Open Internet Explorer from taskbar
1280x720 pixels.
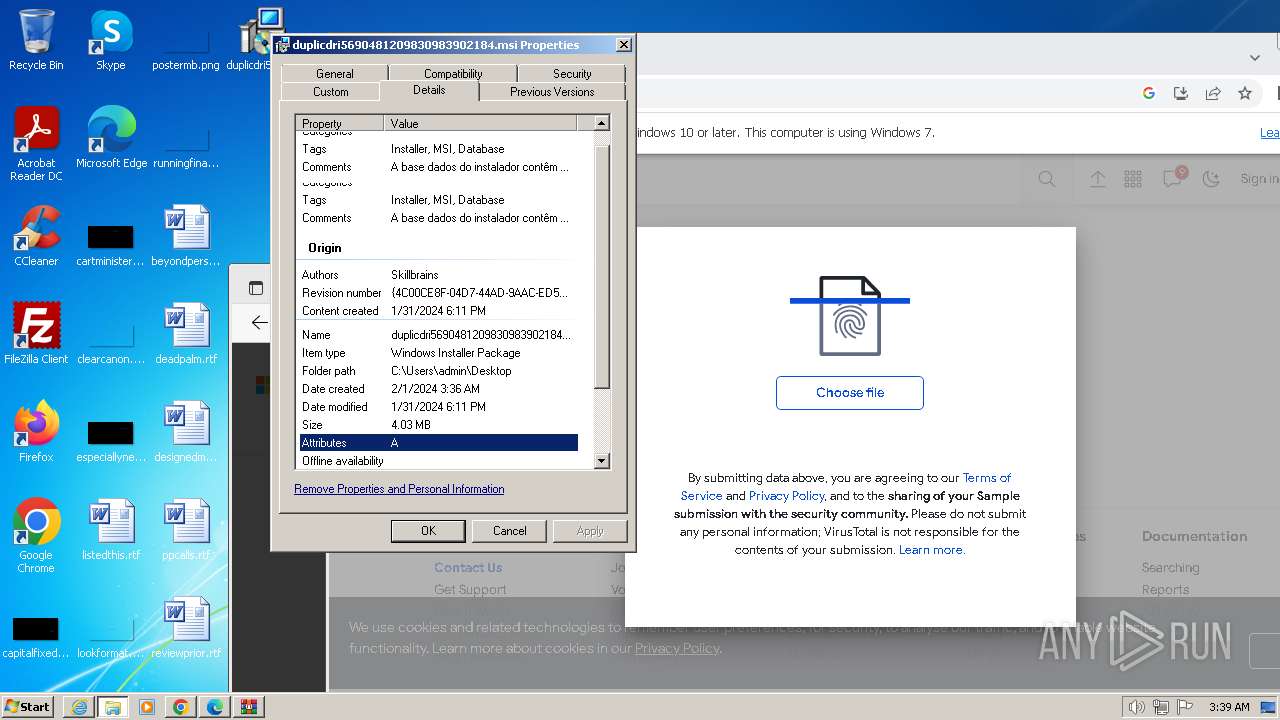click(x=79, y=707)
